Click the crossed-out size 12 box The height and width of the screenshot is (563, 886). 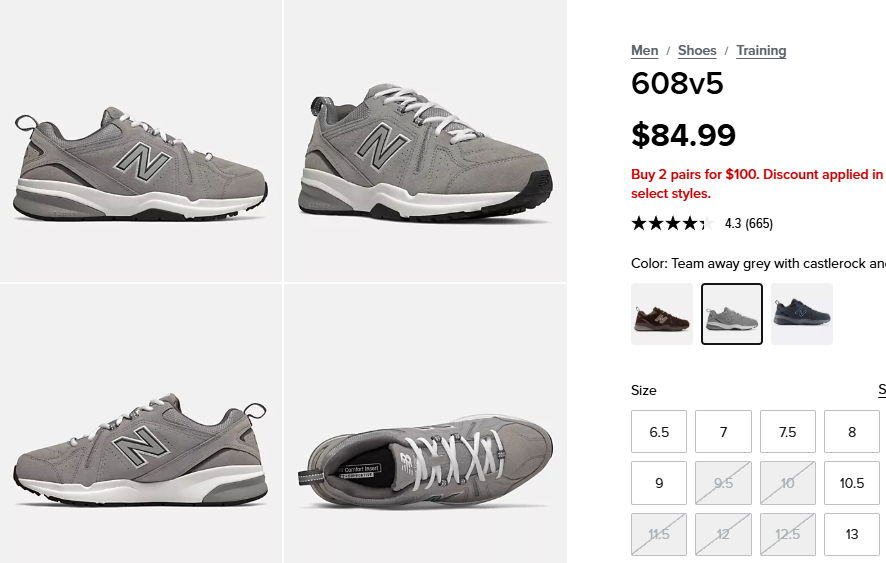[x=723, y=534]
